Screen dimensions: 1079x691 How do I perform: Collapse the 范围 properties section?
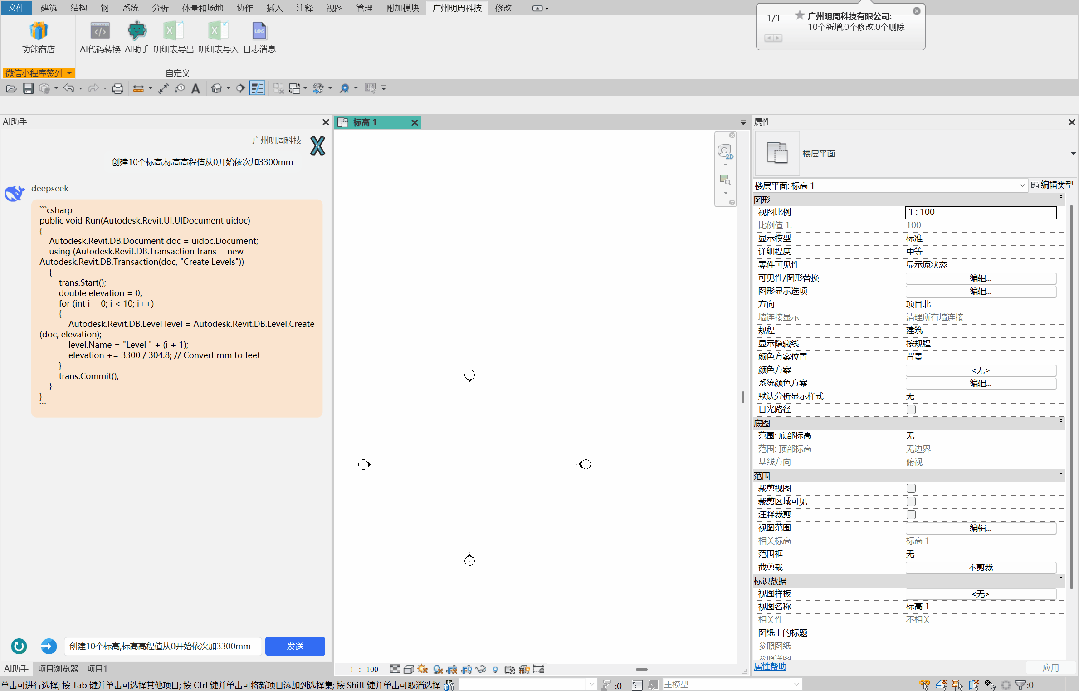[1060, 475]
